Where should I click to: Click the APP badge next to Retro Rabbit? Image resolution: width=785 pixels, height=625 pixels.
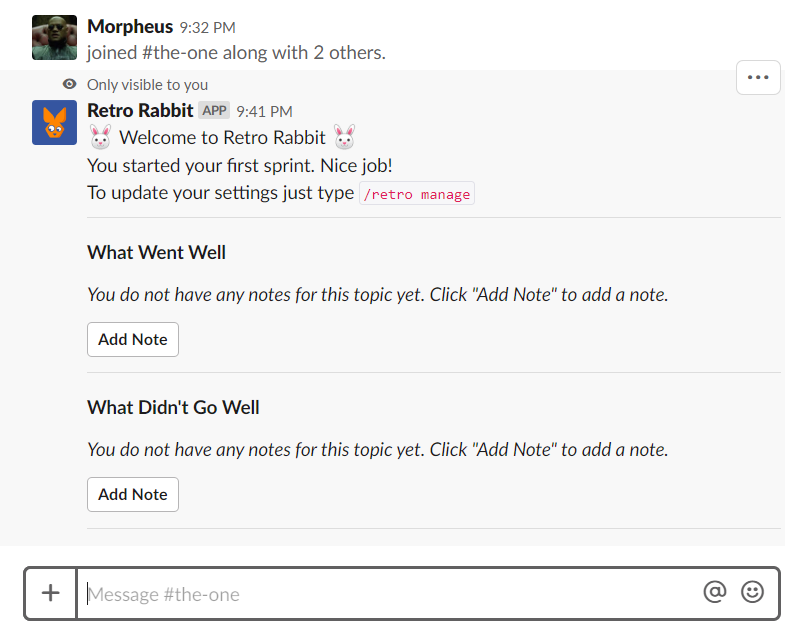(214, 111)
